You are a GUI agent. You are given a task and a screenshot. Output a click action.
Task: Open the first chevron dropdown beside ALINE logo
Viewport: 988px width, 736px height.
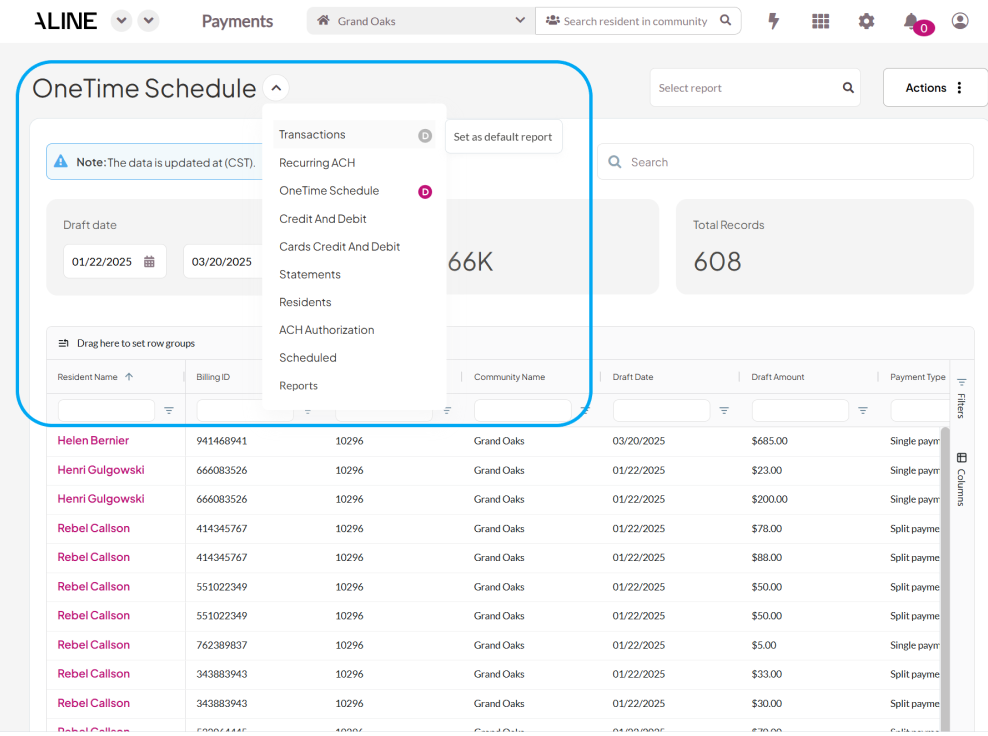(x=122, y=21)
